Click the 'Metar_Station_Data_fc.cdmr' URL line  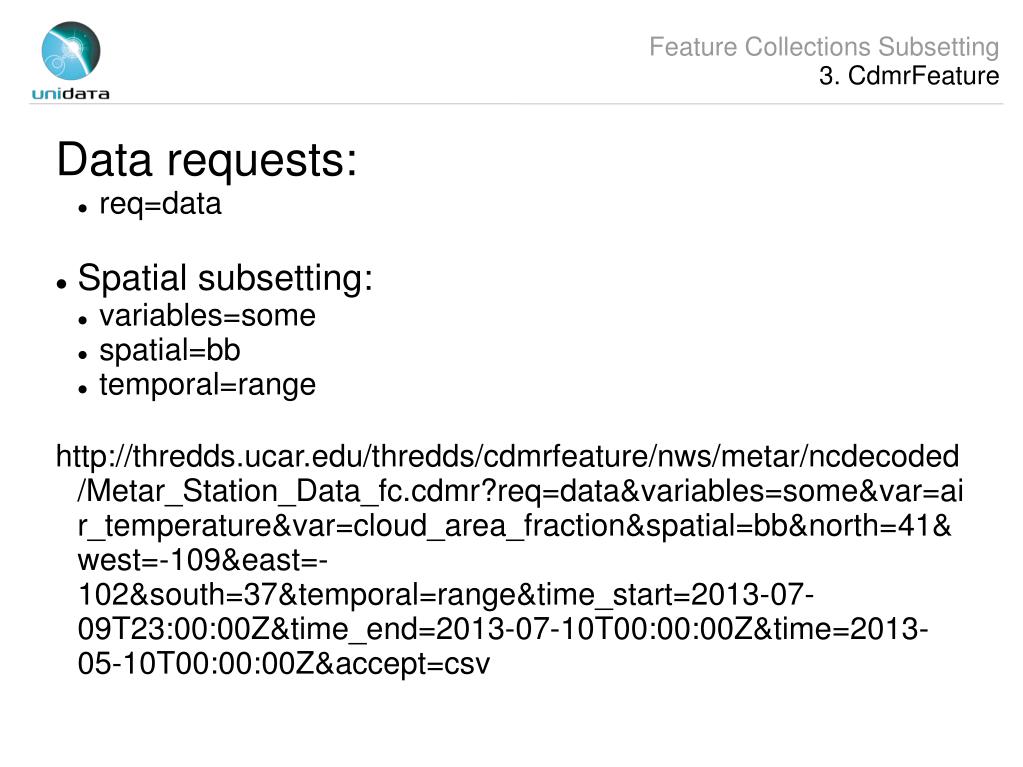click(521, 491)
